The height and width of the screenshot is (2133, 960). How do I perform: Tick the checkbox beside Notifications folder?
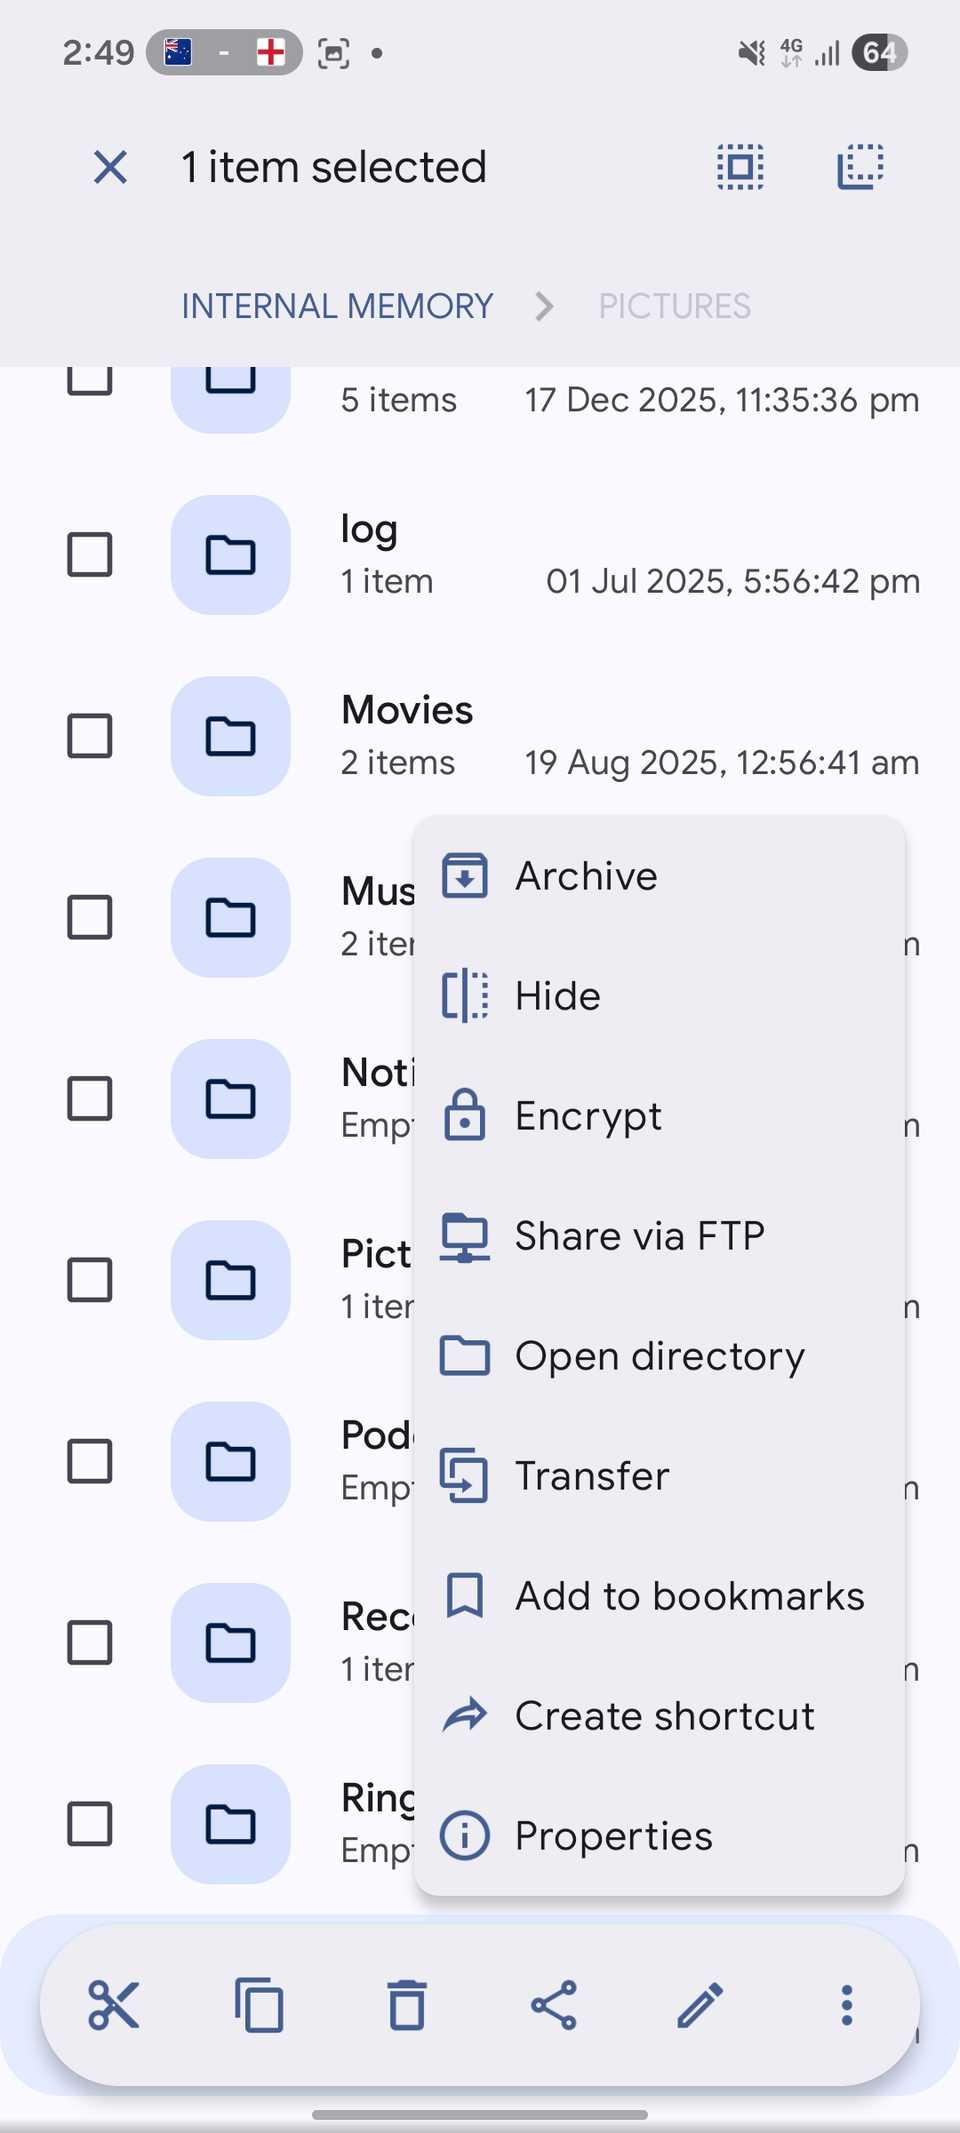[90, 1099]
